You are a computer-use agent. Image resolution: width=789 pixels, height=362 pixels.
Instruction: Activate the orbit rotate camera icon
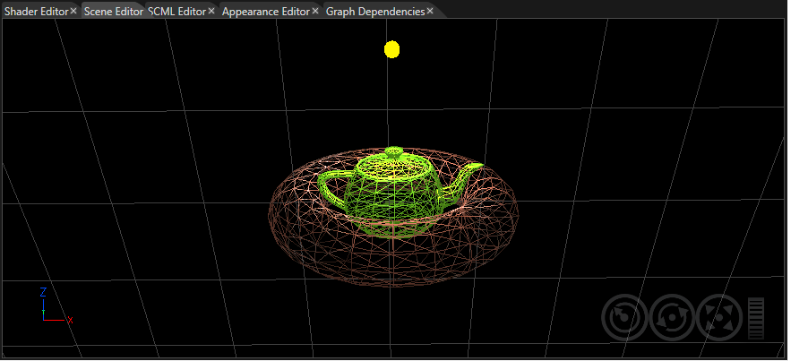pyautogui.click(x=672, y=318)
